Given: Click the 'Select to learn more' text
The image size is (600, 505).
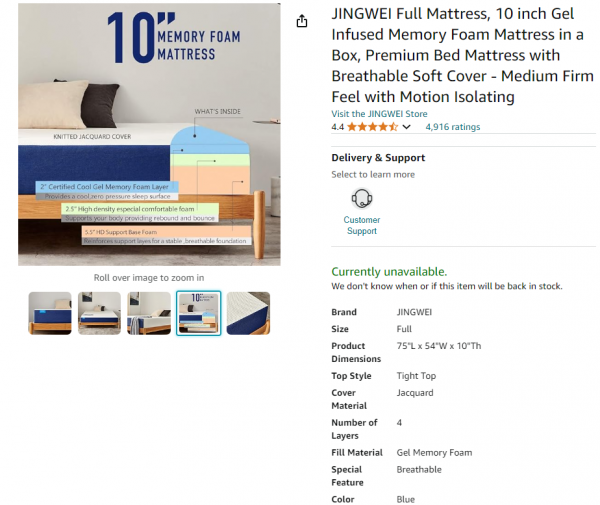Looking at the screenshot, I should pos(373,175).
